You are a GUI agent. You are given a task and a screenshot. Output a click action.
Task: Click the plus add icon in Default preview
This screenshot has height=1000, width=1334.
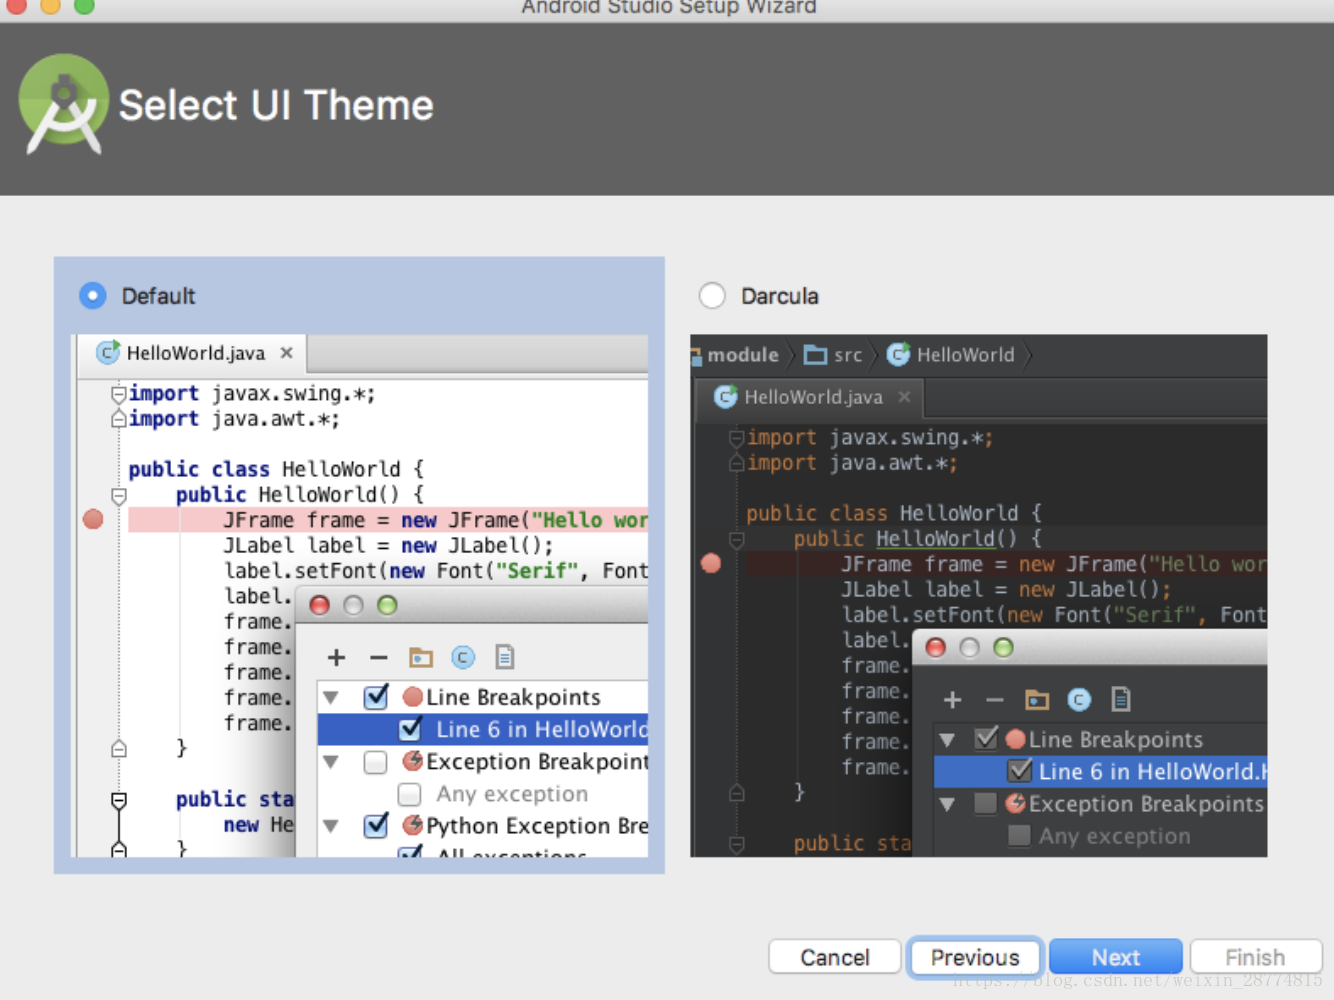(336, 657)
